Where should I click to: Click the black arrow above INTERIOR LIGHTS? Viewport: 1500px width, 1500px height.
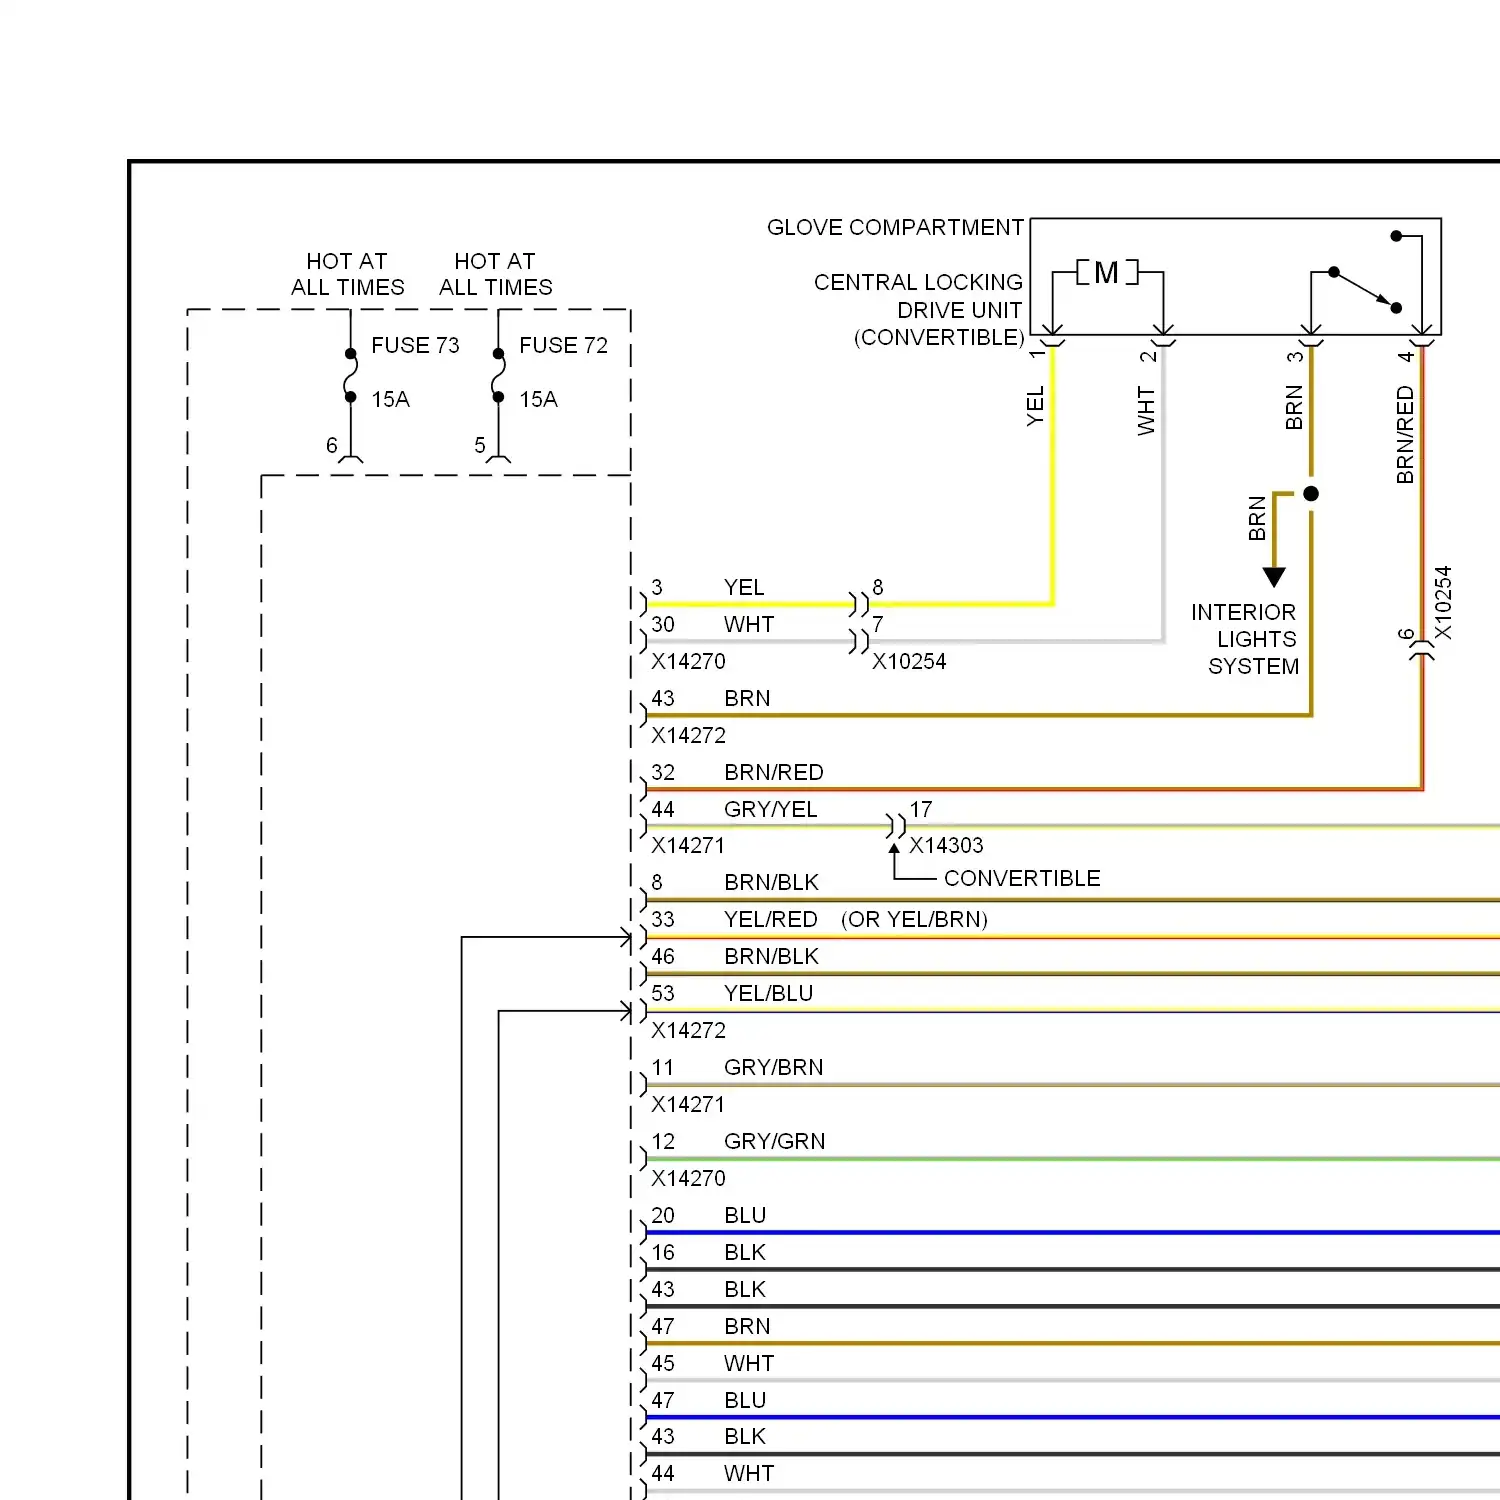tap(1274, 577)
